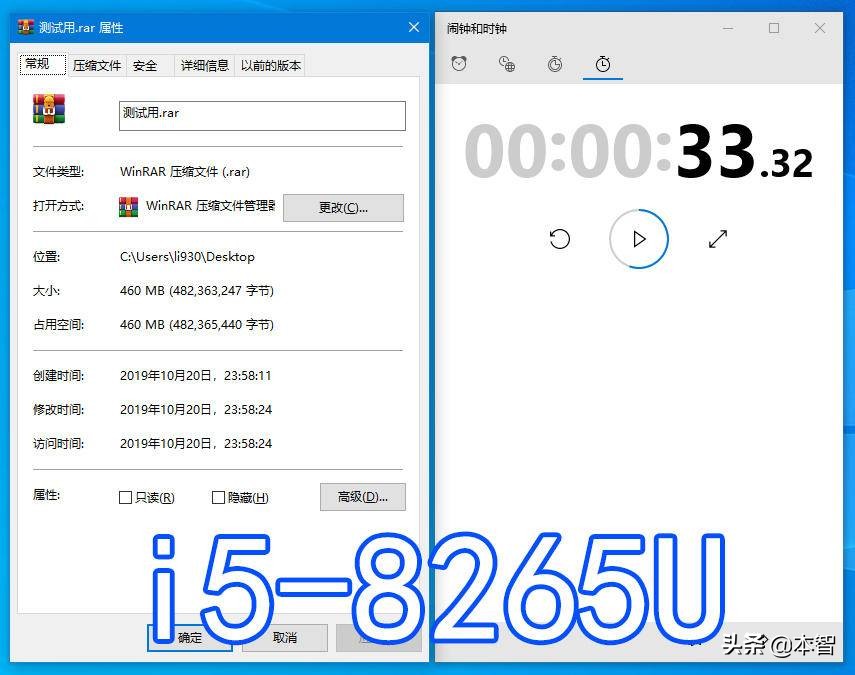
Task: Start the stopwatch with play button
Action: 638,239
